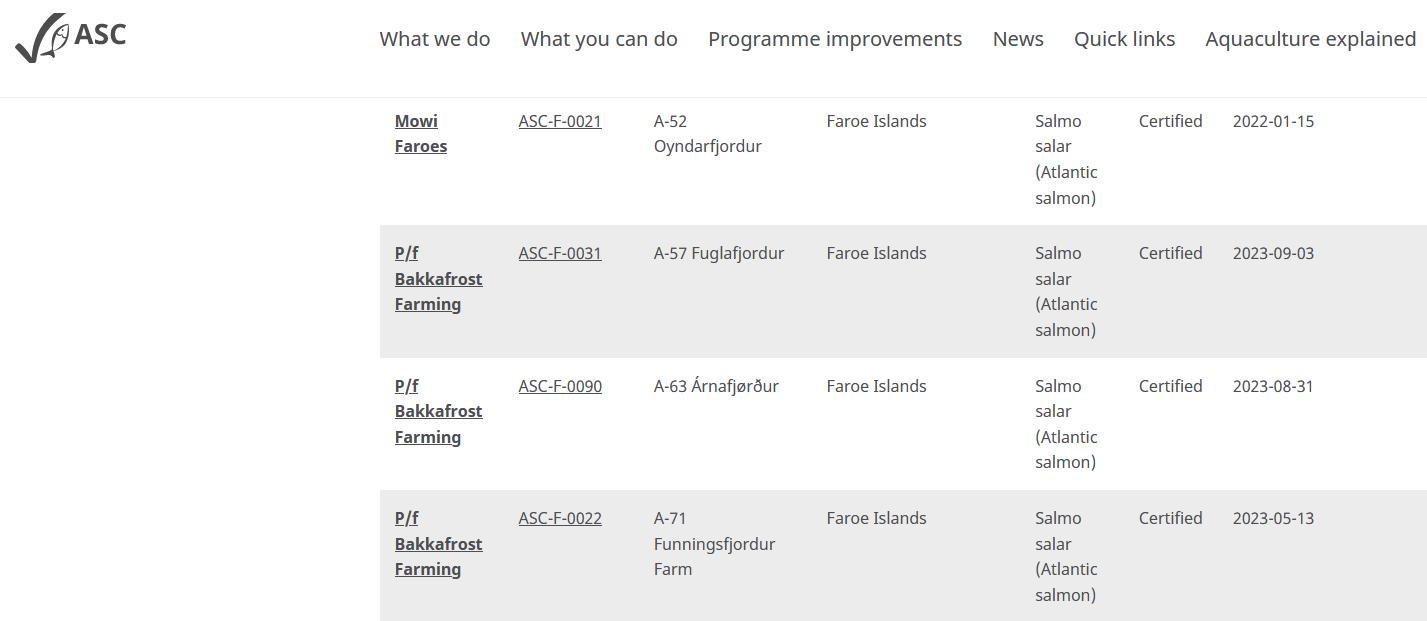This screenshot has height=621, width=1427.
Task: Click the A-63 Árnafjørður site cell
Action: click(x=716, y=387)
